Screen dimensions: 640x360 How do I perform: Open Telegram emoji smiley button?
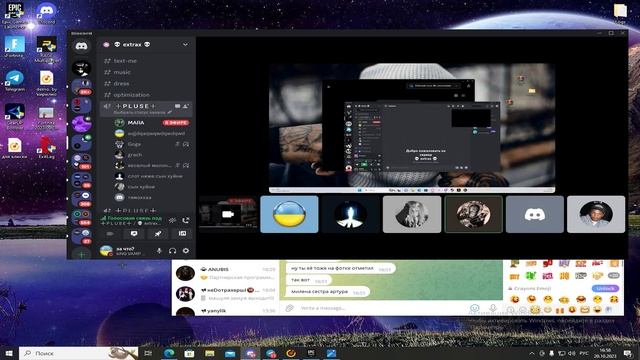[474, 308]
